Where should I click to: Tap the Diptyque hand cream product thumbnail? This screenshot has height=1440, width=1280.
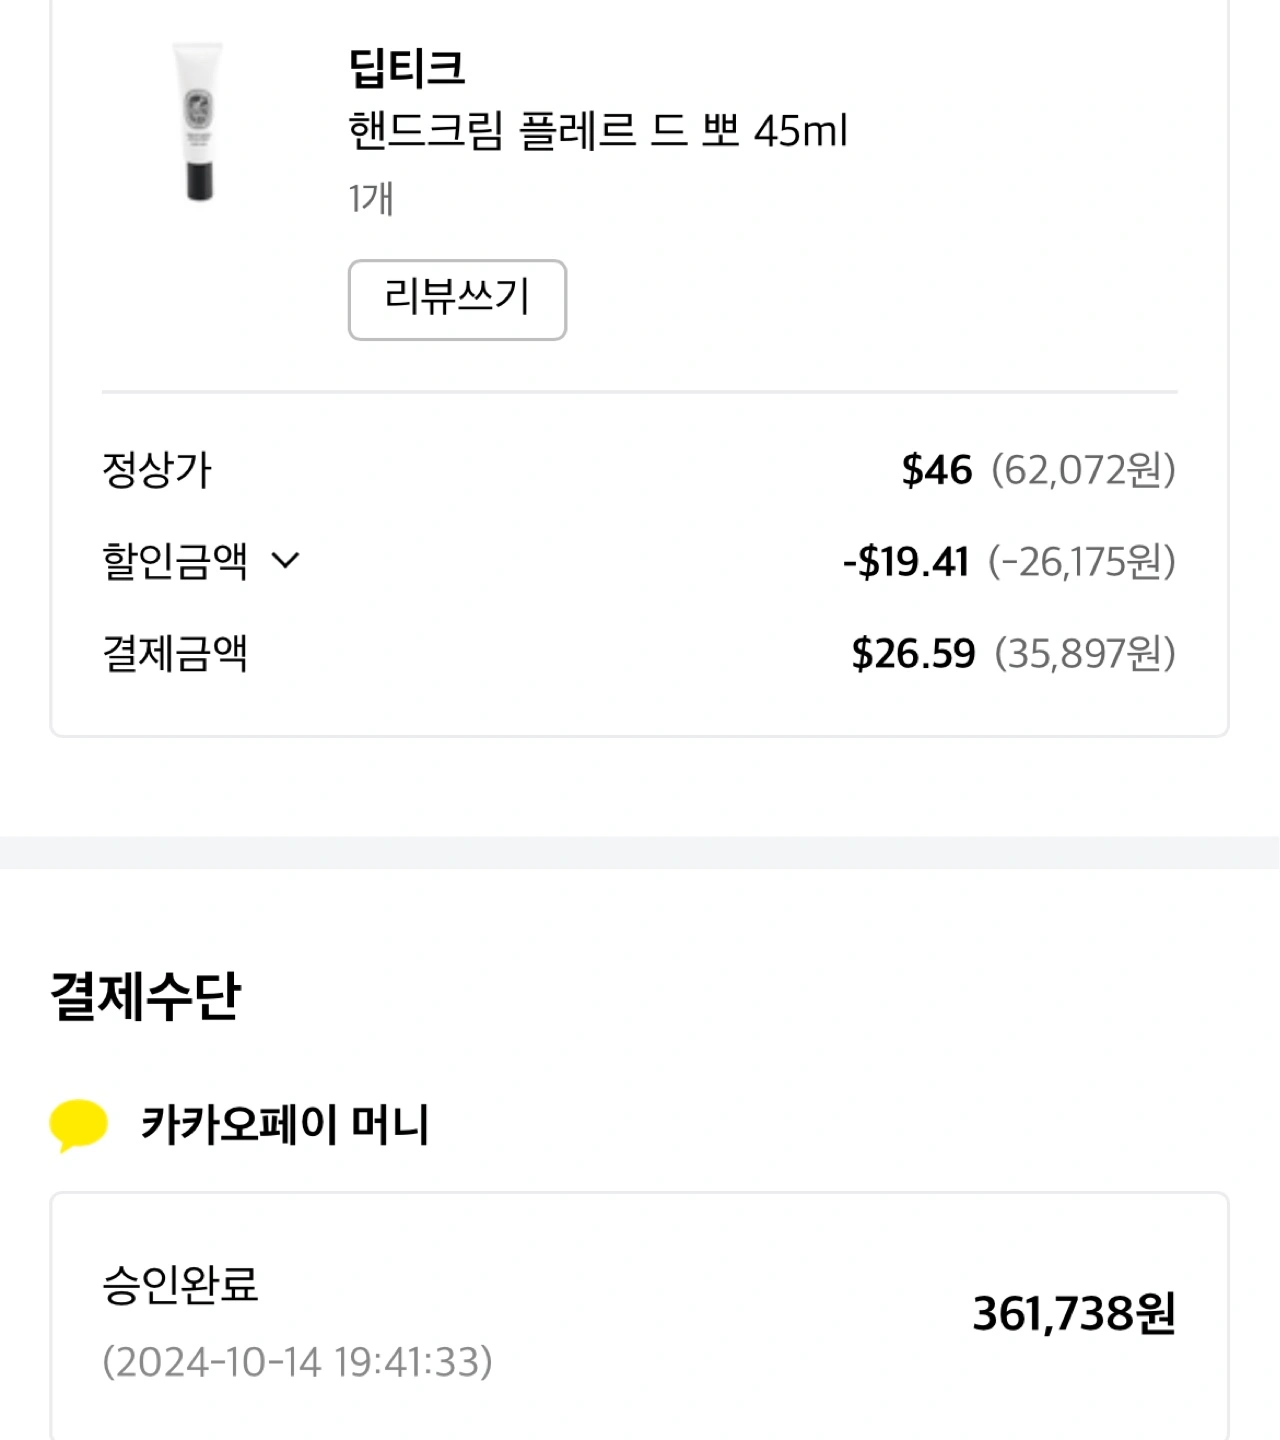point(199,121)
